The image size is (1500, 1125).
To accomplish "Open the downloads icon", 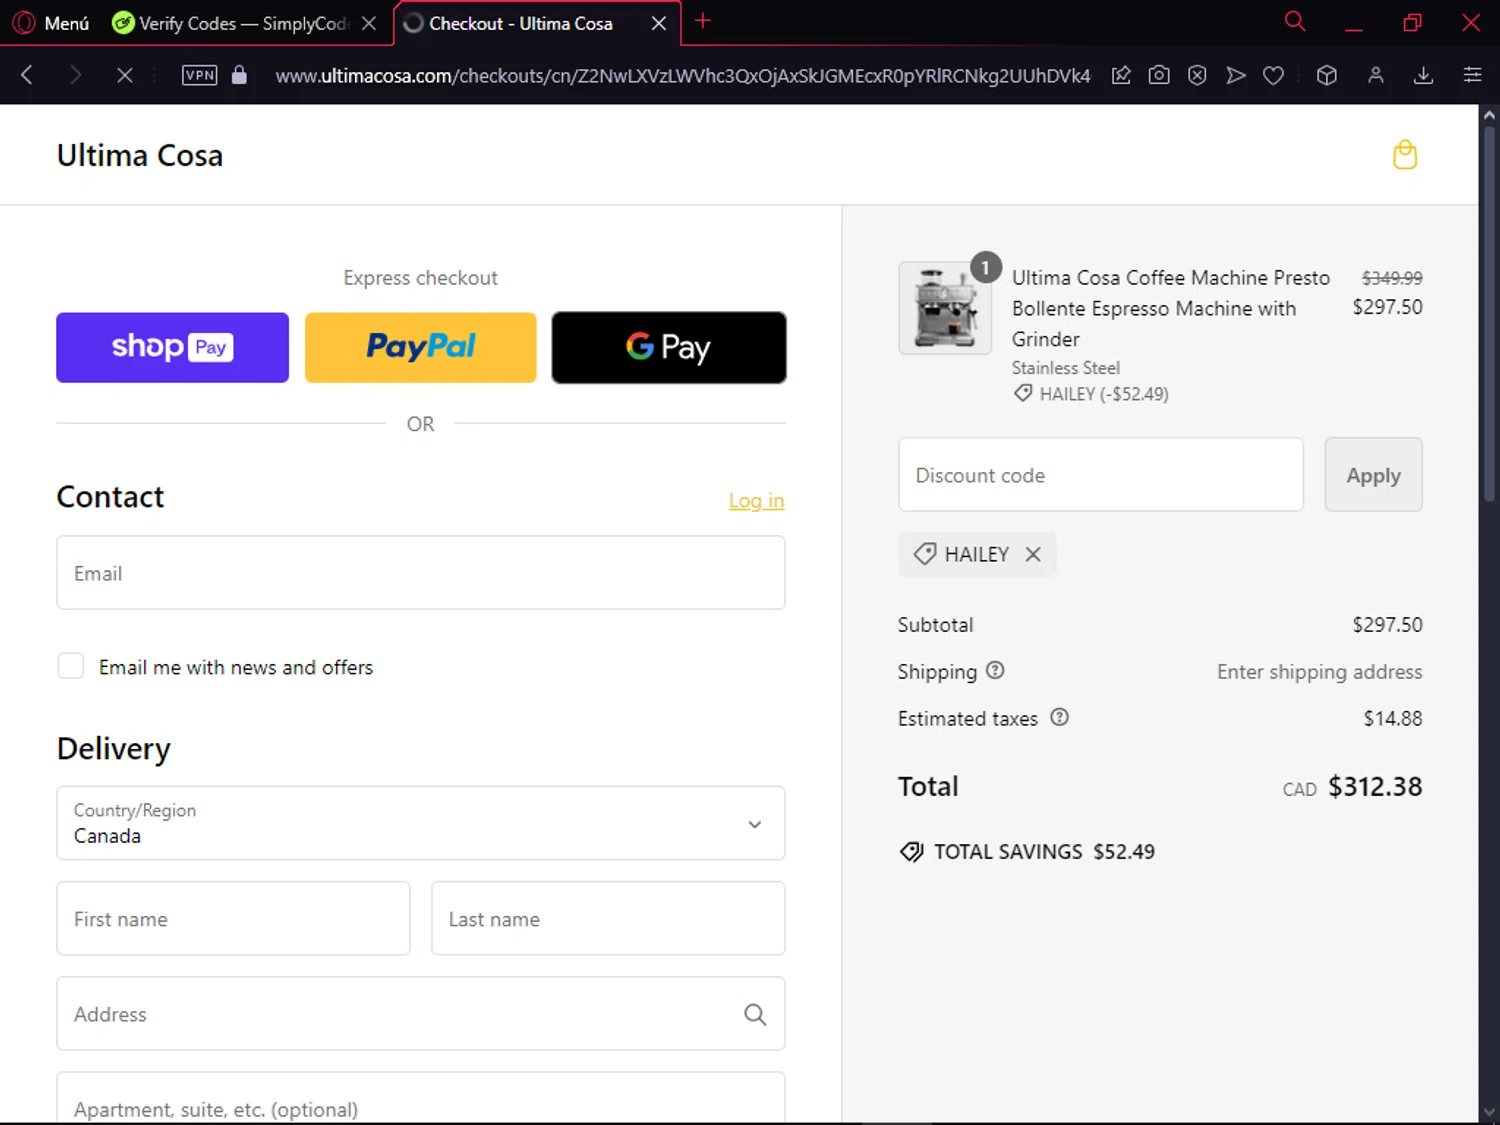I will click(1424, 75).
